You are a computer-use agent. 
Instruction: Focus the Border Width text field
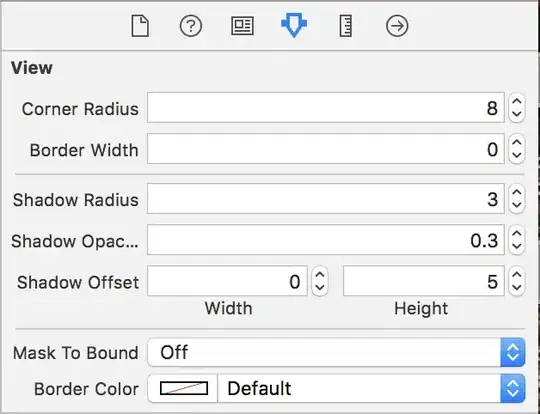coord(326,149)
